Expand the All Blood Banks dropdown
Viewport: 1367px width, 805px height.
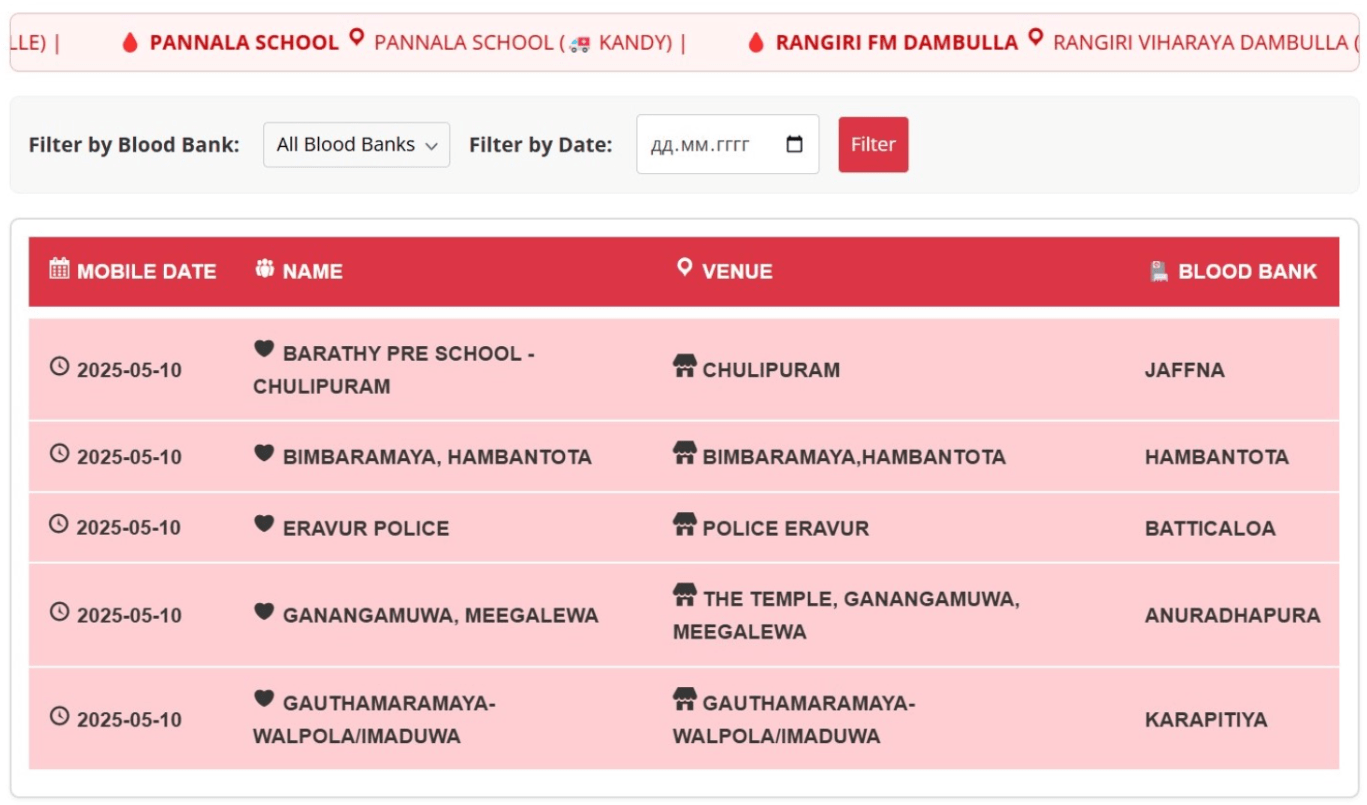[x=356, y=145]
